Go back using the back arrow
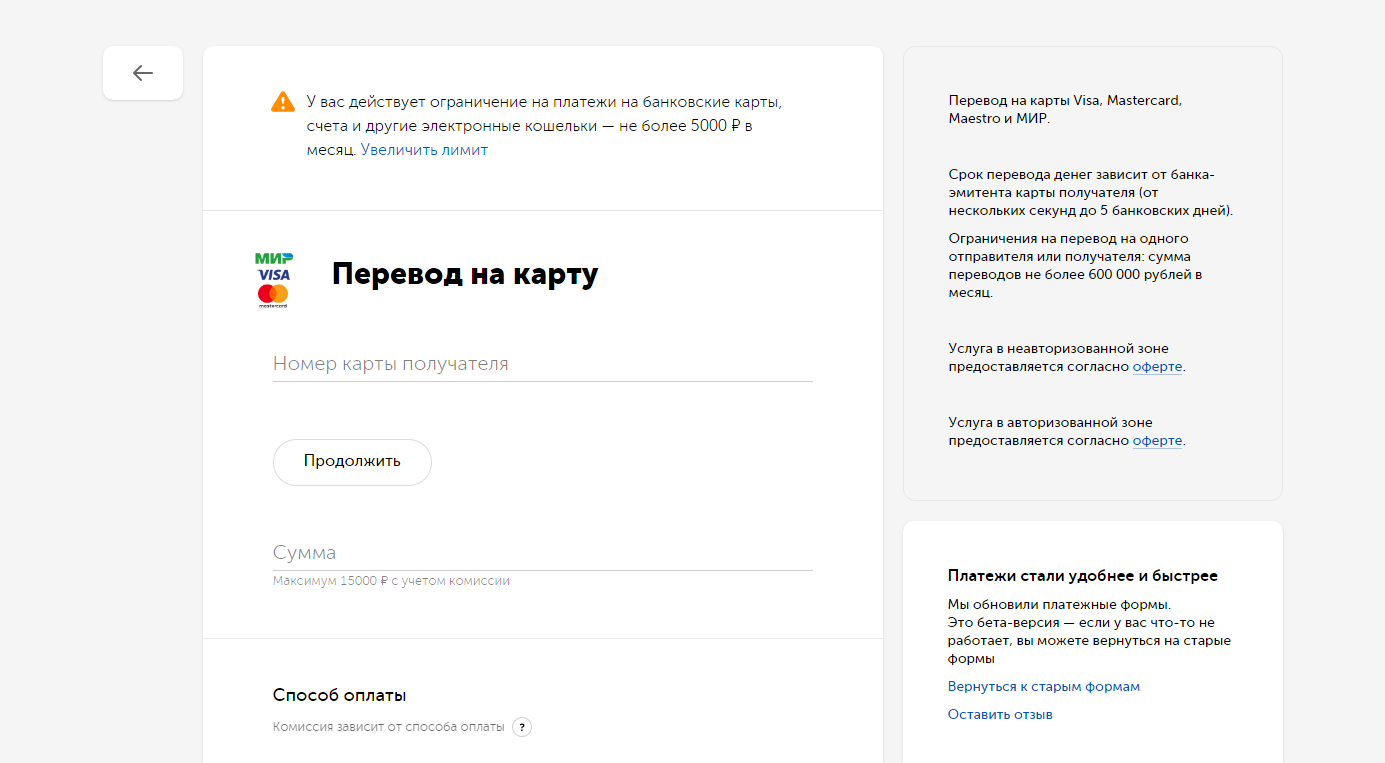The height and width of the screenshot is (763, 1385). [x=142, y=73]
